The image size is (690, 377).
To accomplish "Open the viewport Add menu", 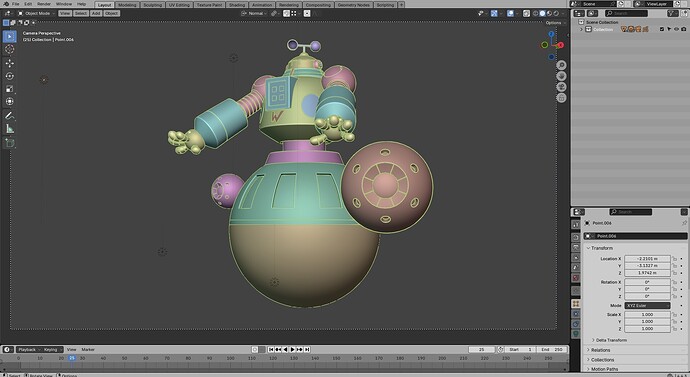I will [96, 13].
